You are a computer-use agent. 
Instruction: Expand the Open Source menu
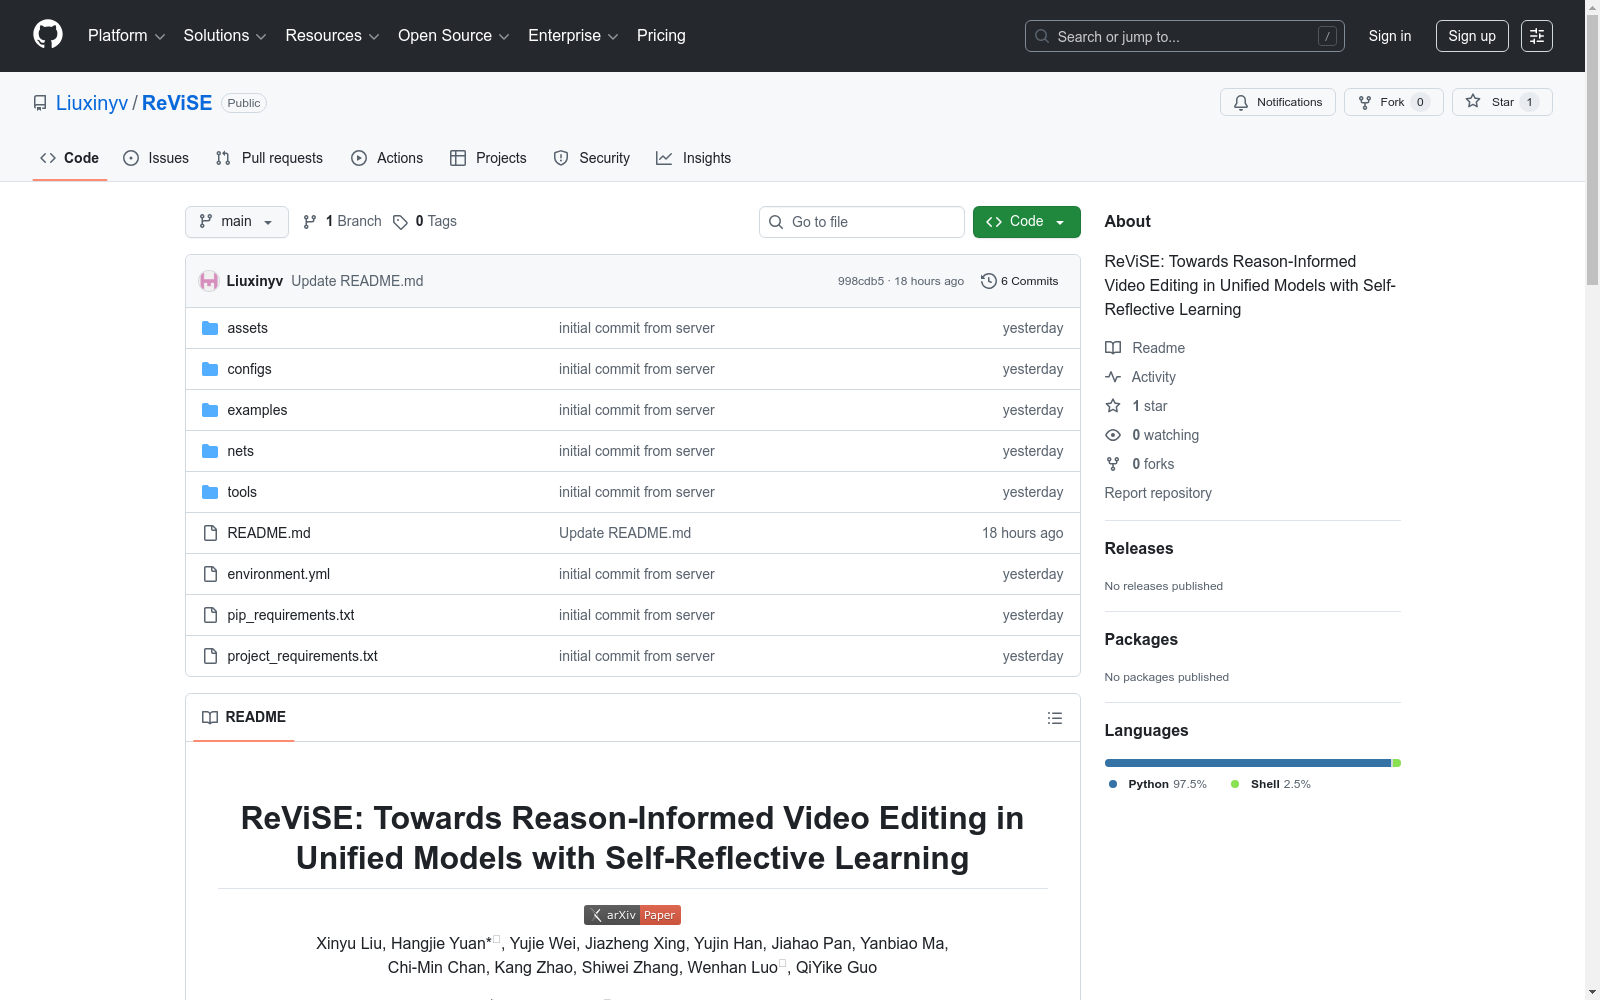[454, 36]
